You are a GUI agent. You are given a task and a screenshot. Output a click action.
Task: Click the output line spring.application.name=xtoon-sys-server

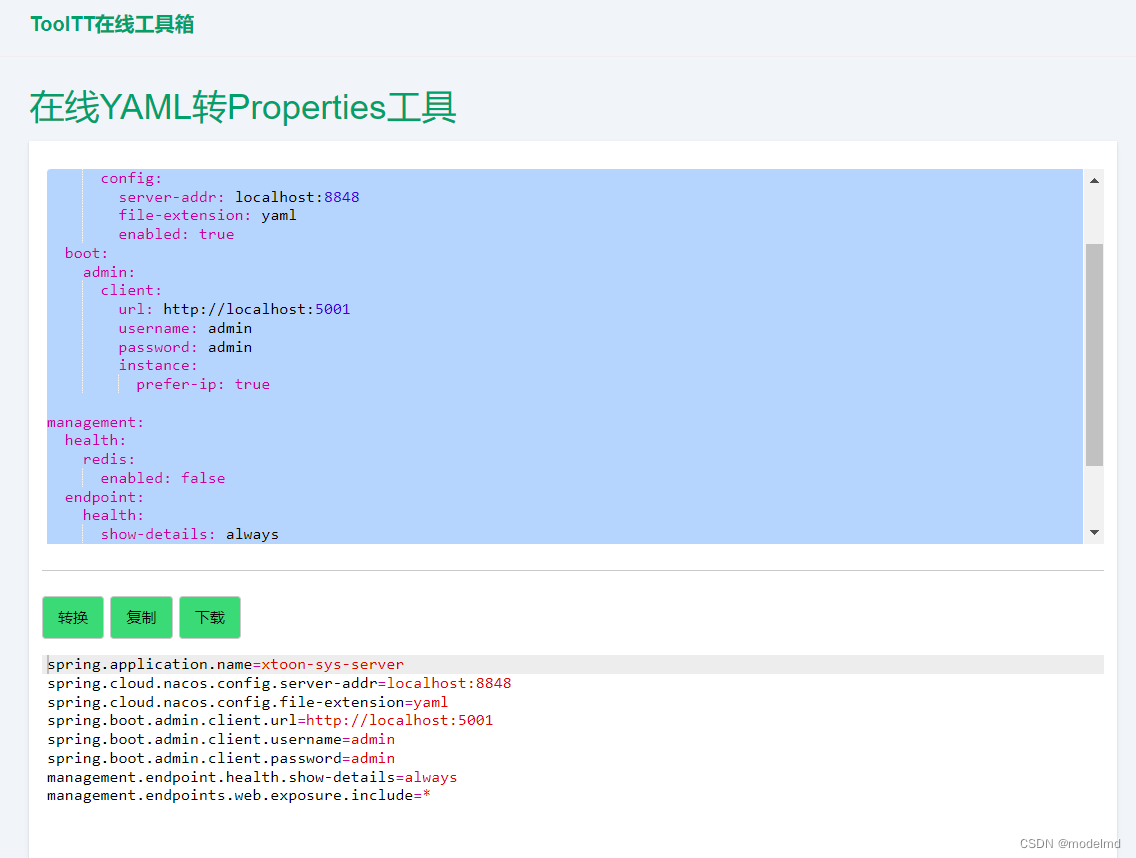point(225,665)
